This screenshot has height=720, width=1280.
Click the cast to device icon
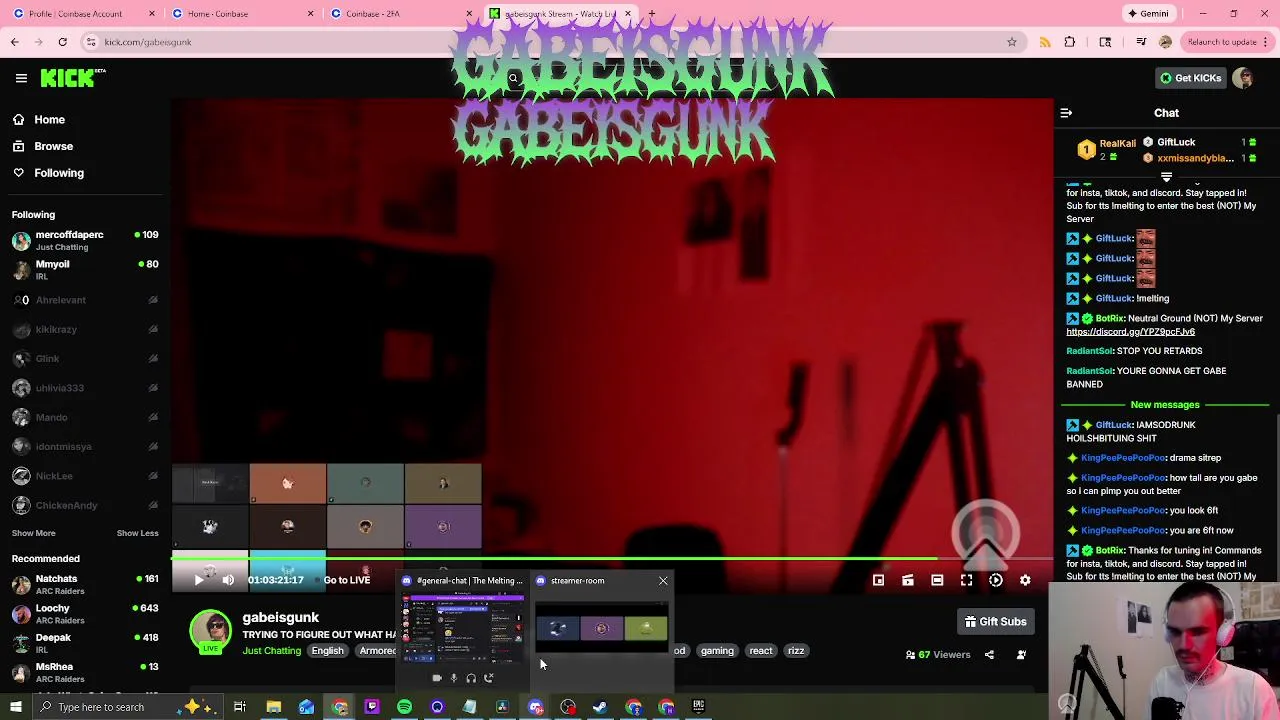908,580
